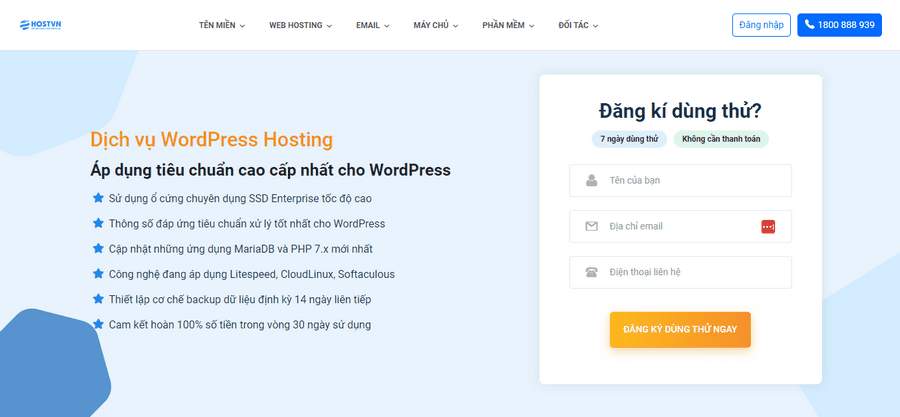Expand the PHẦN MỀM chevron
This screenshot has width=900, height=417.
532,26
